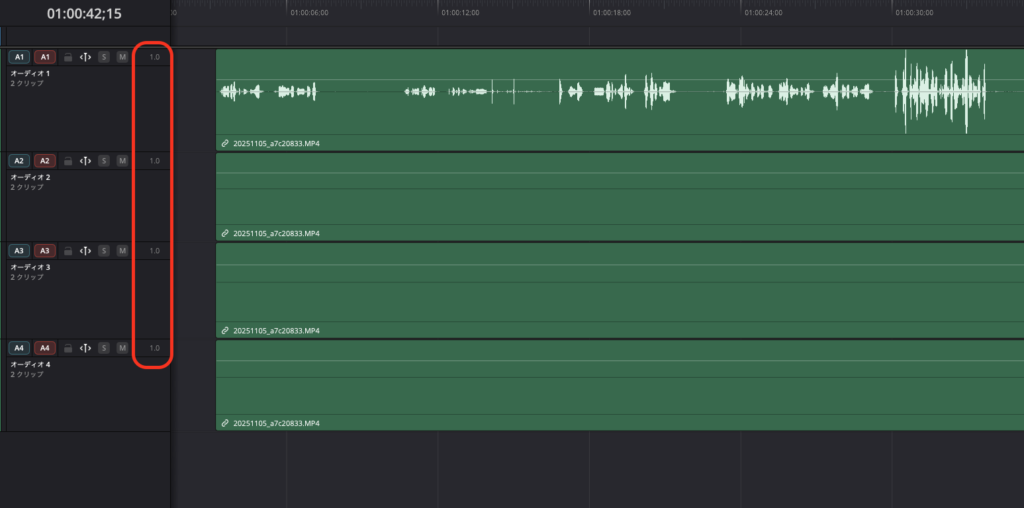
Task: Lock audio track A4
Action: (68, 348)
